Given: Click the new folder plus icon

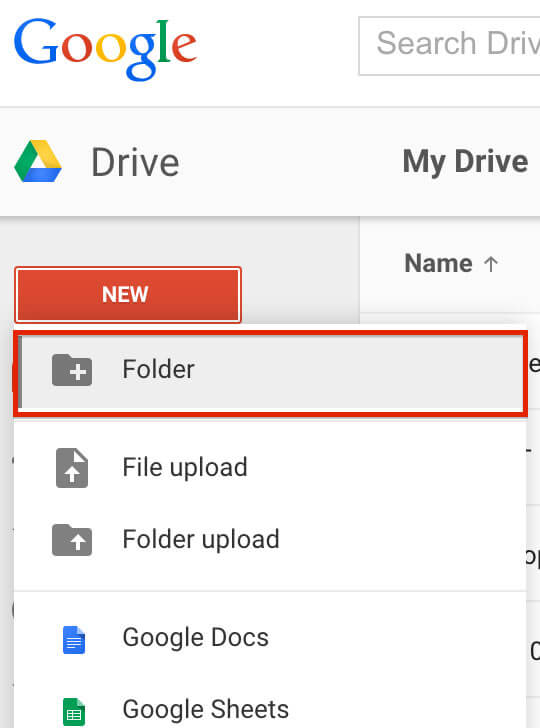Looking at the screenshot, I should point(72,370).
